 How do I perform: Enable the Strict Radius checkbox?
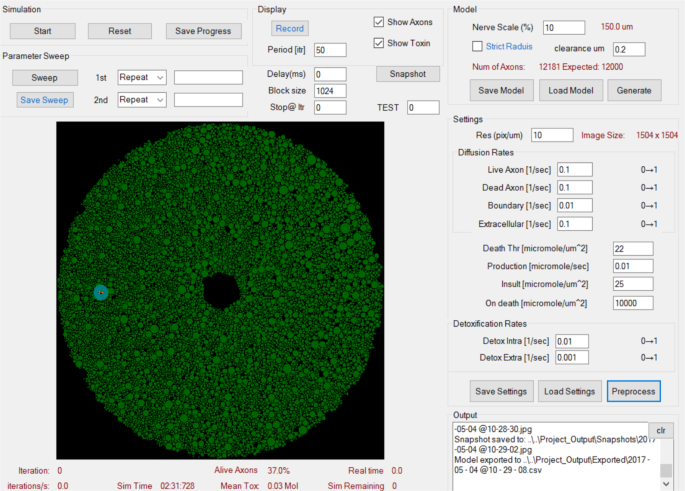pos(477,46)
